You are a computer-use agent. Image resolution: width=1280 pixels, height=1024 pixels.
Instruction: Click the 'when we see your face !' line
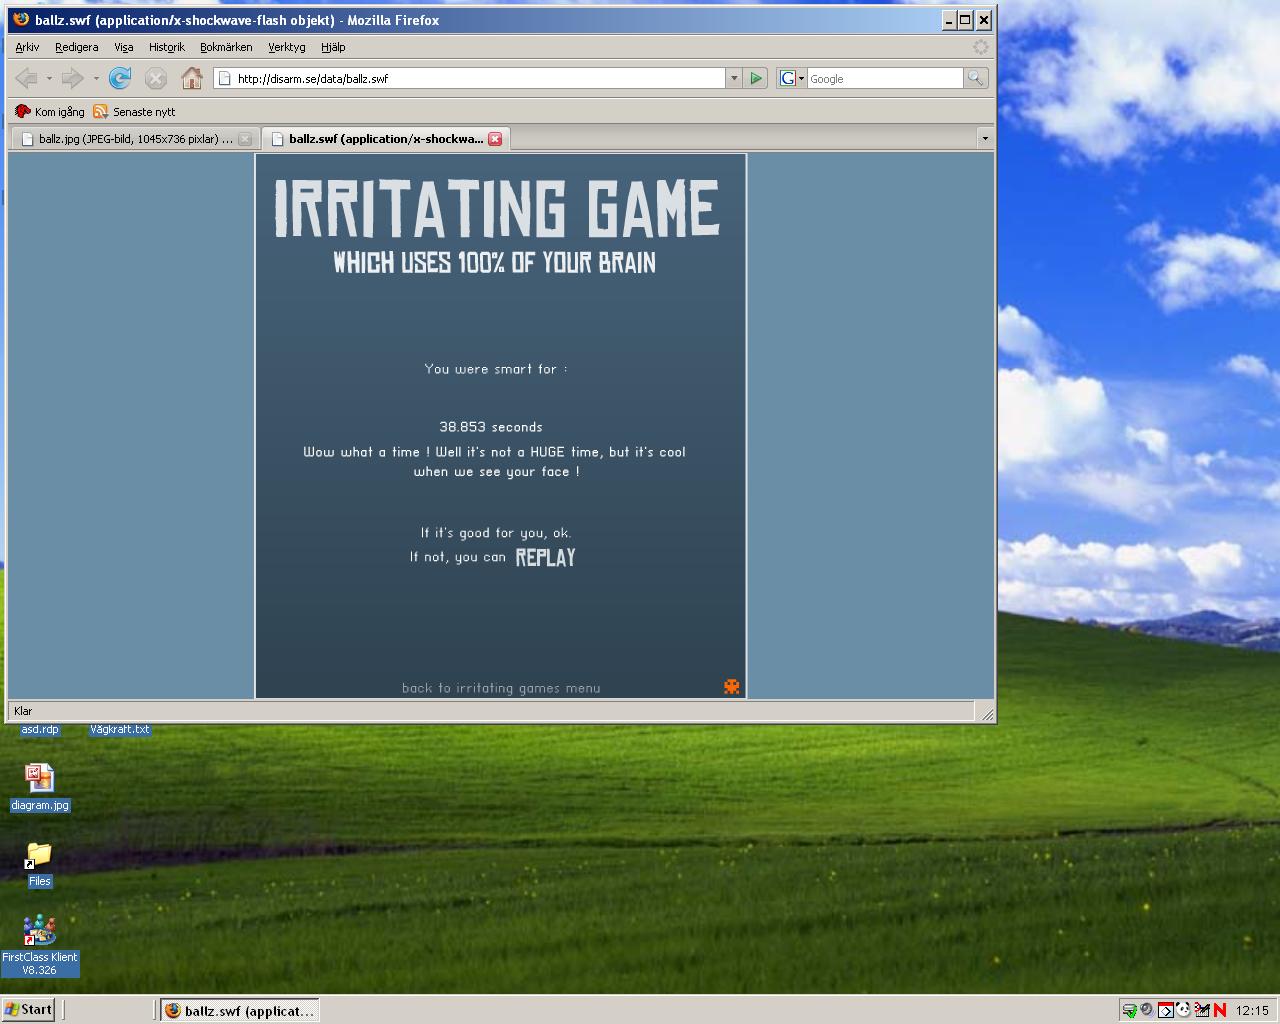tap(497, 472)
